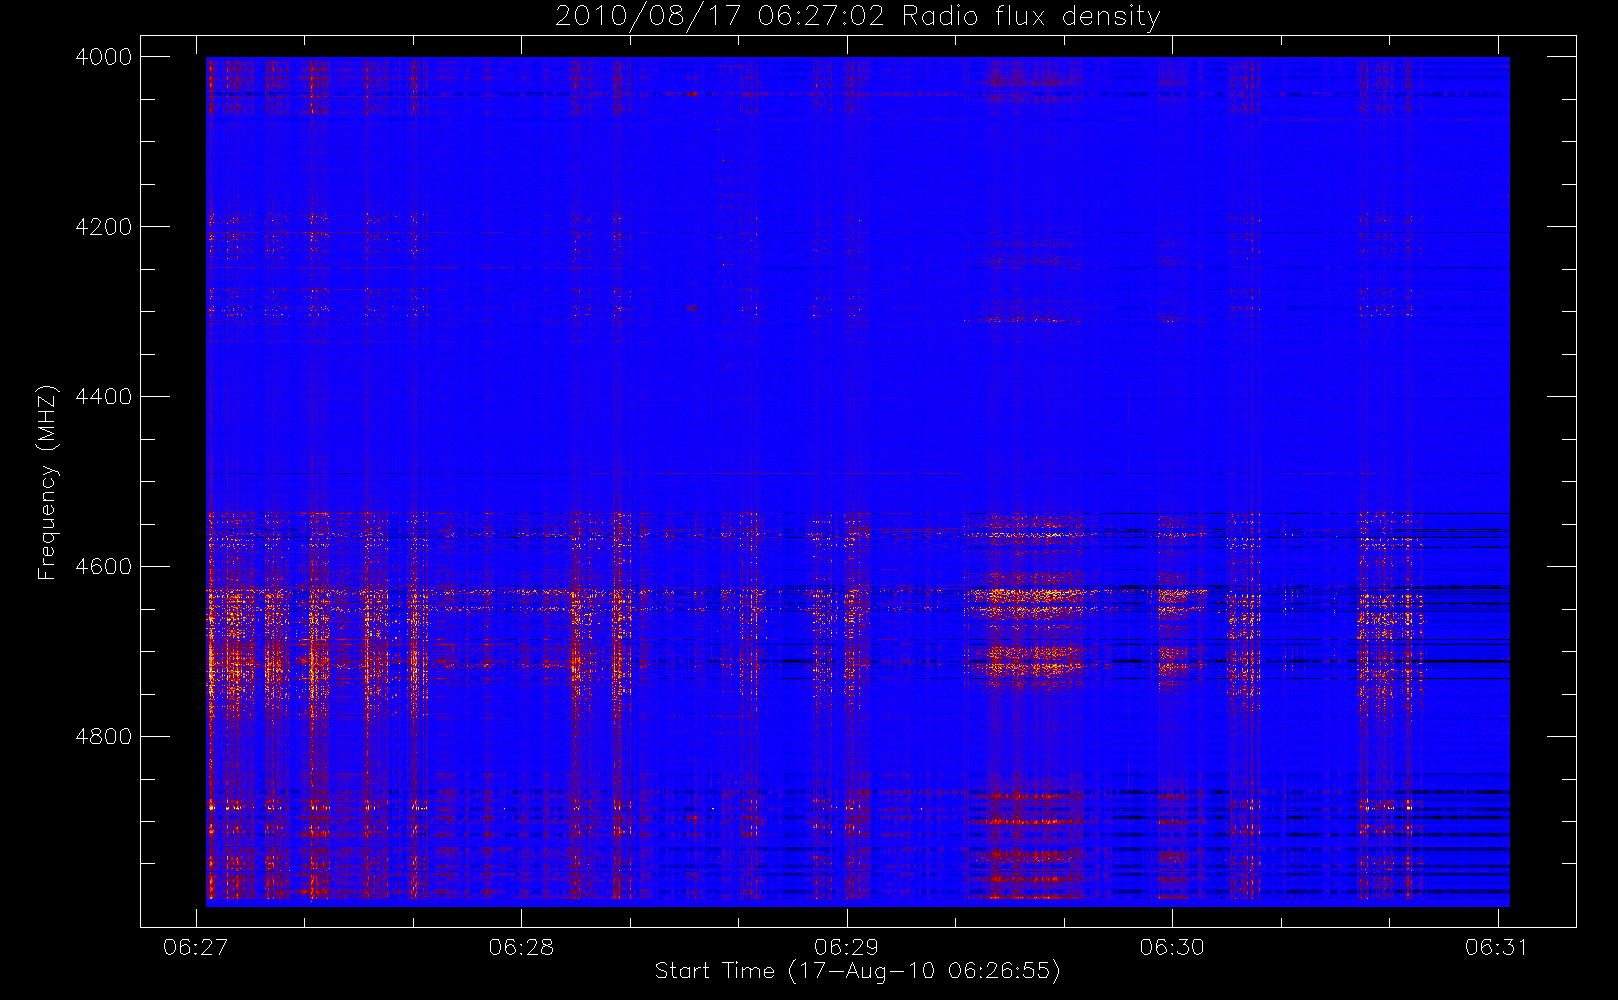Click the 06:29 time tick label
1618x1000 pixels.
point(846,947)
